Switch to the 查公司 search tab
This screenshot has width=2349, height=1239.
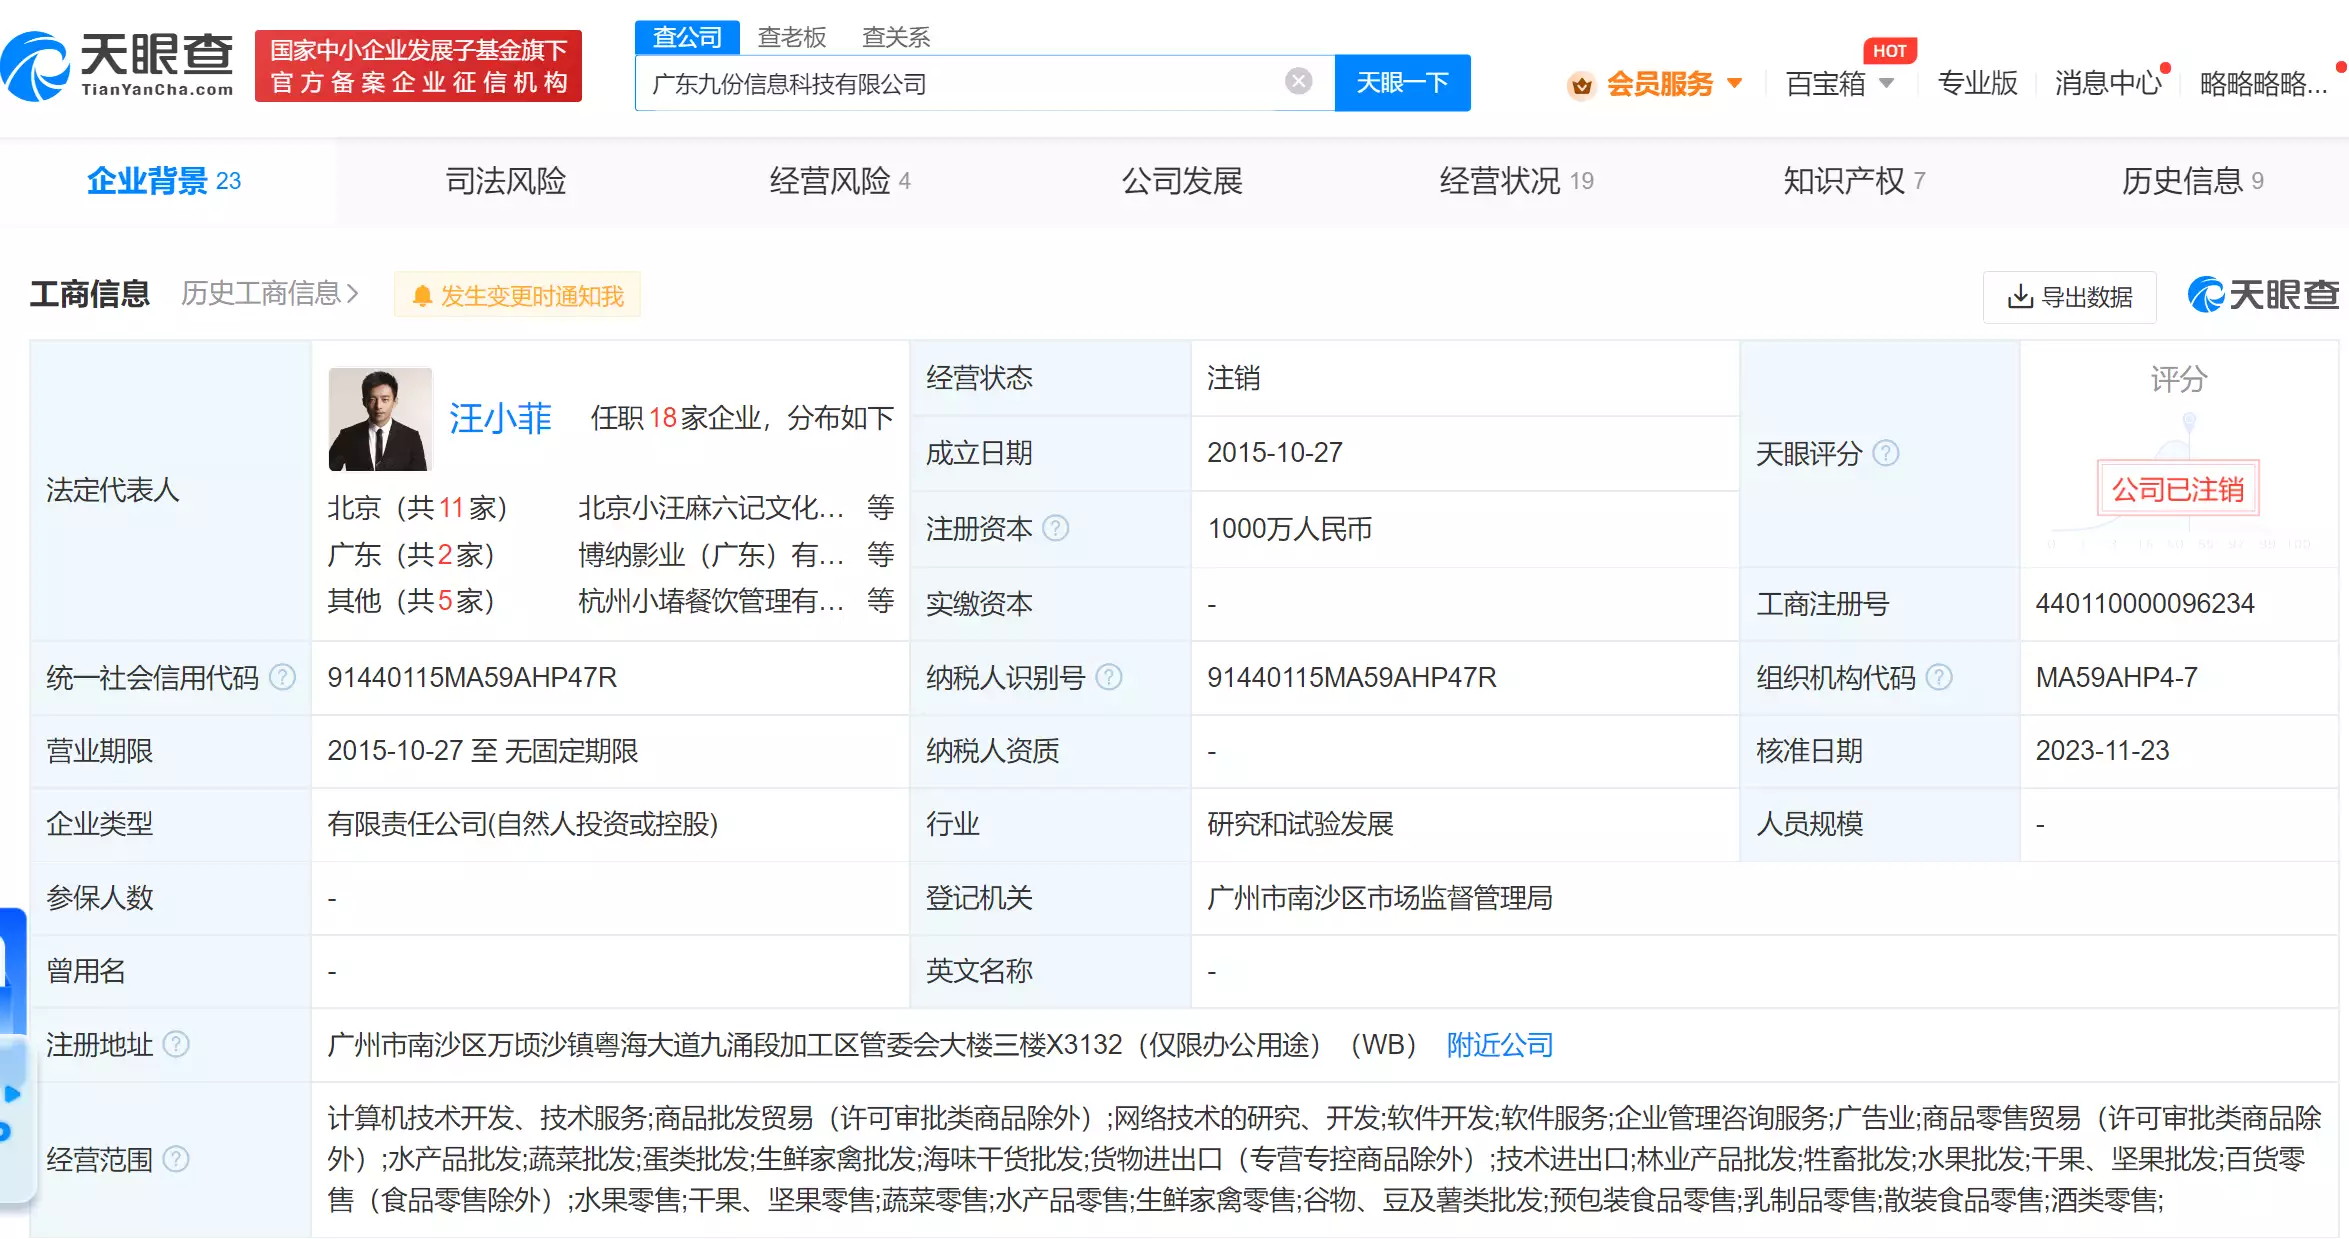(687, 37)
